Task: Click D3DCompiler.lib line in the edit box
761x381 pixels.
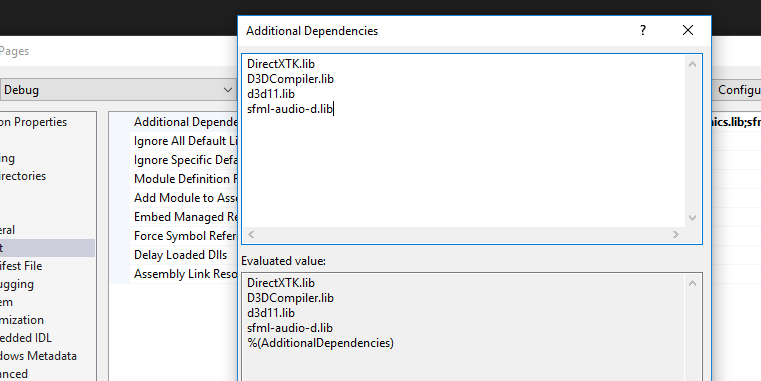Action: tap(290, 79)
